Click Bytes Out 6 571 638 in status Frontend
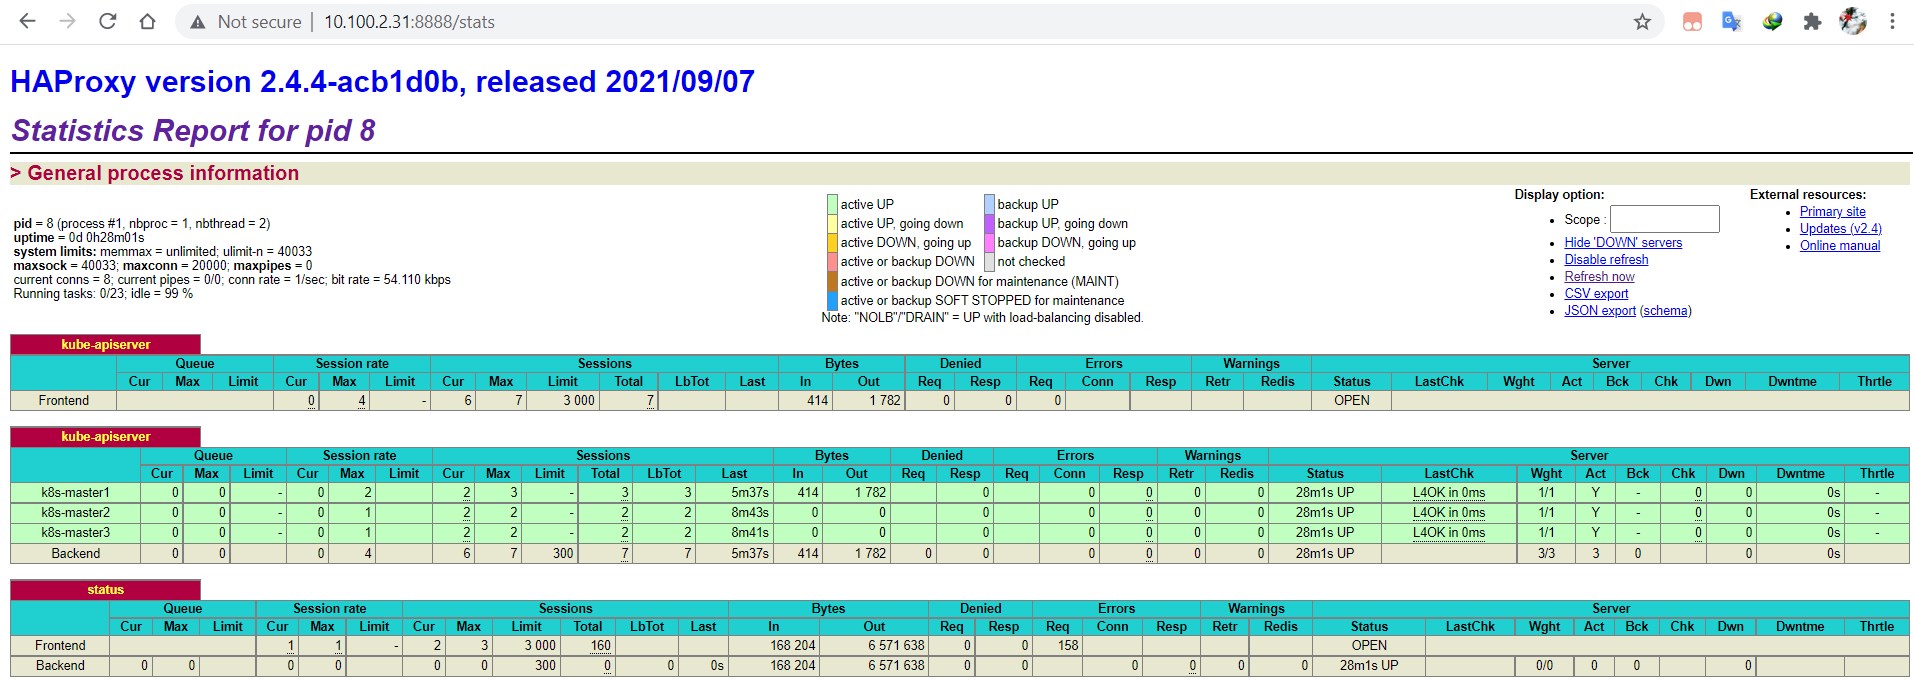1914x681 pixels. coord(896,646)
